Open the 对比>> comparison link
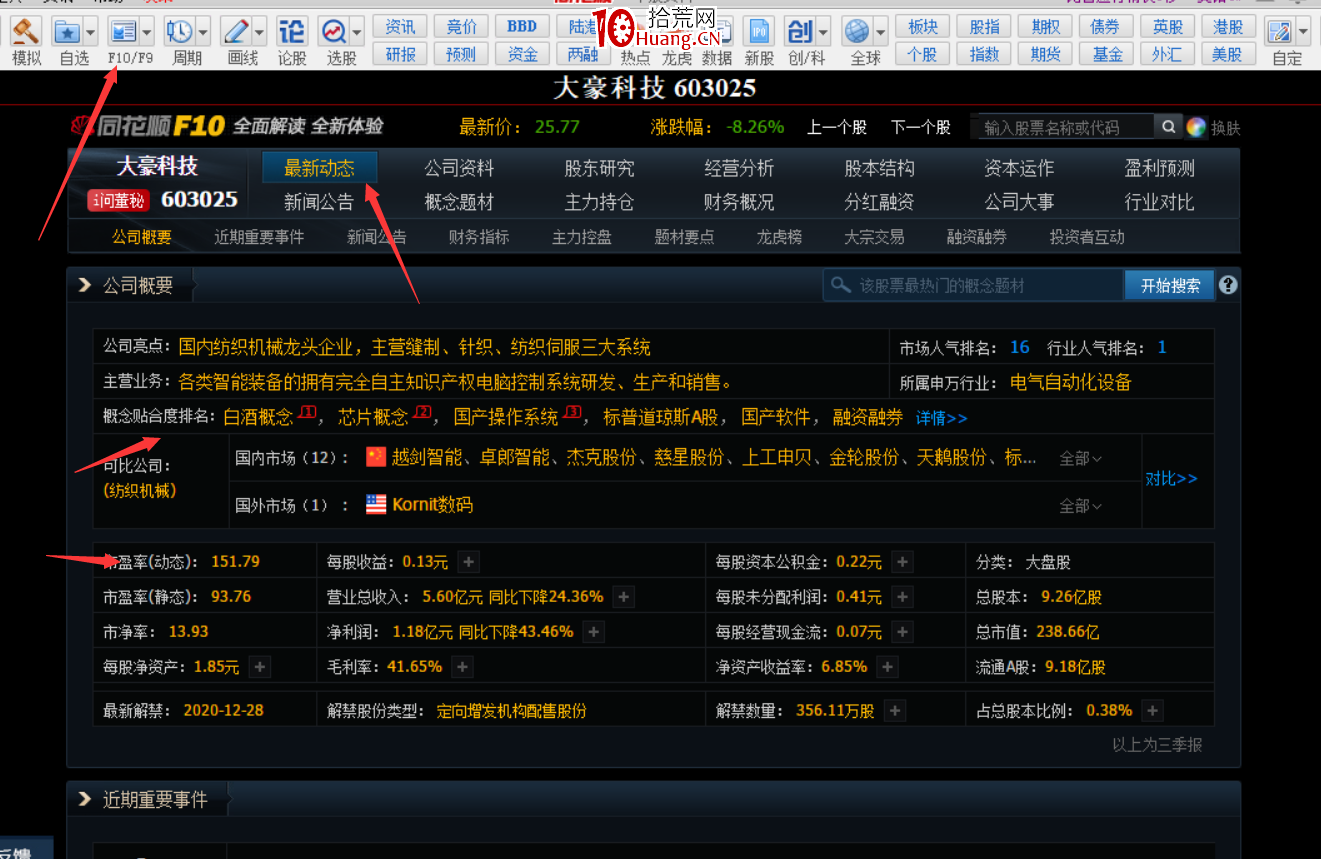 point(1171,479)
